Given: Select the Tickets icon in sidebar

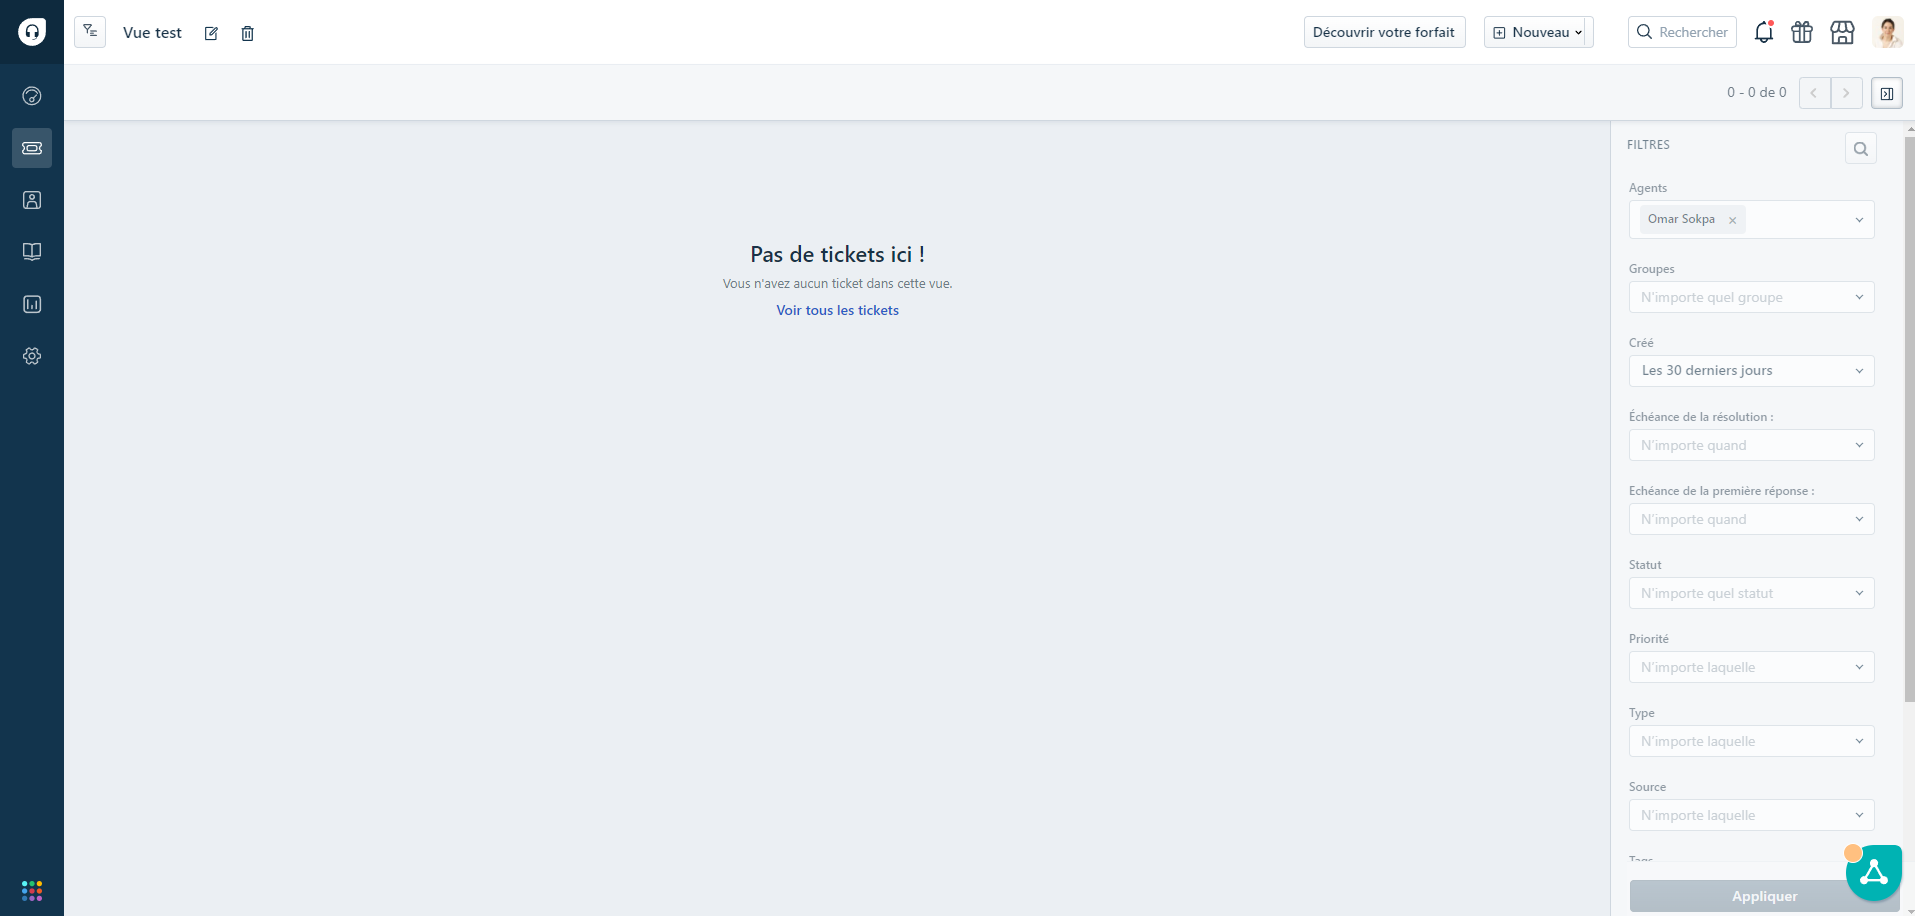Looking at the screenshot, I should (32, 148).
